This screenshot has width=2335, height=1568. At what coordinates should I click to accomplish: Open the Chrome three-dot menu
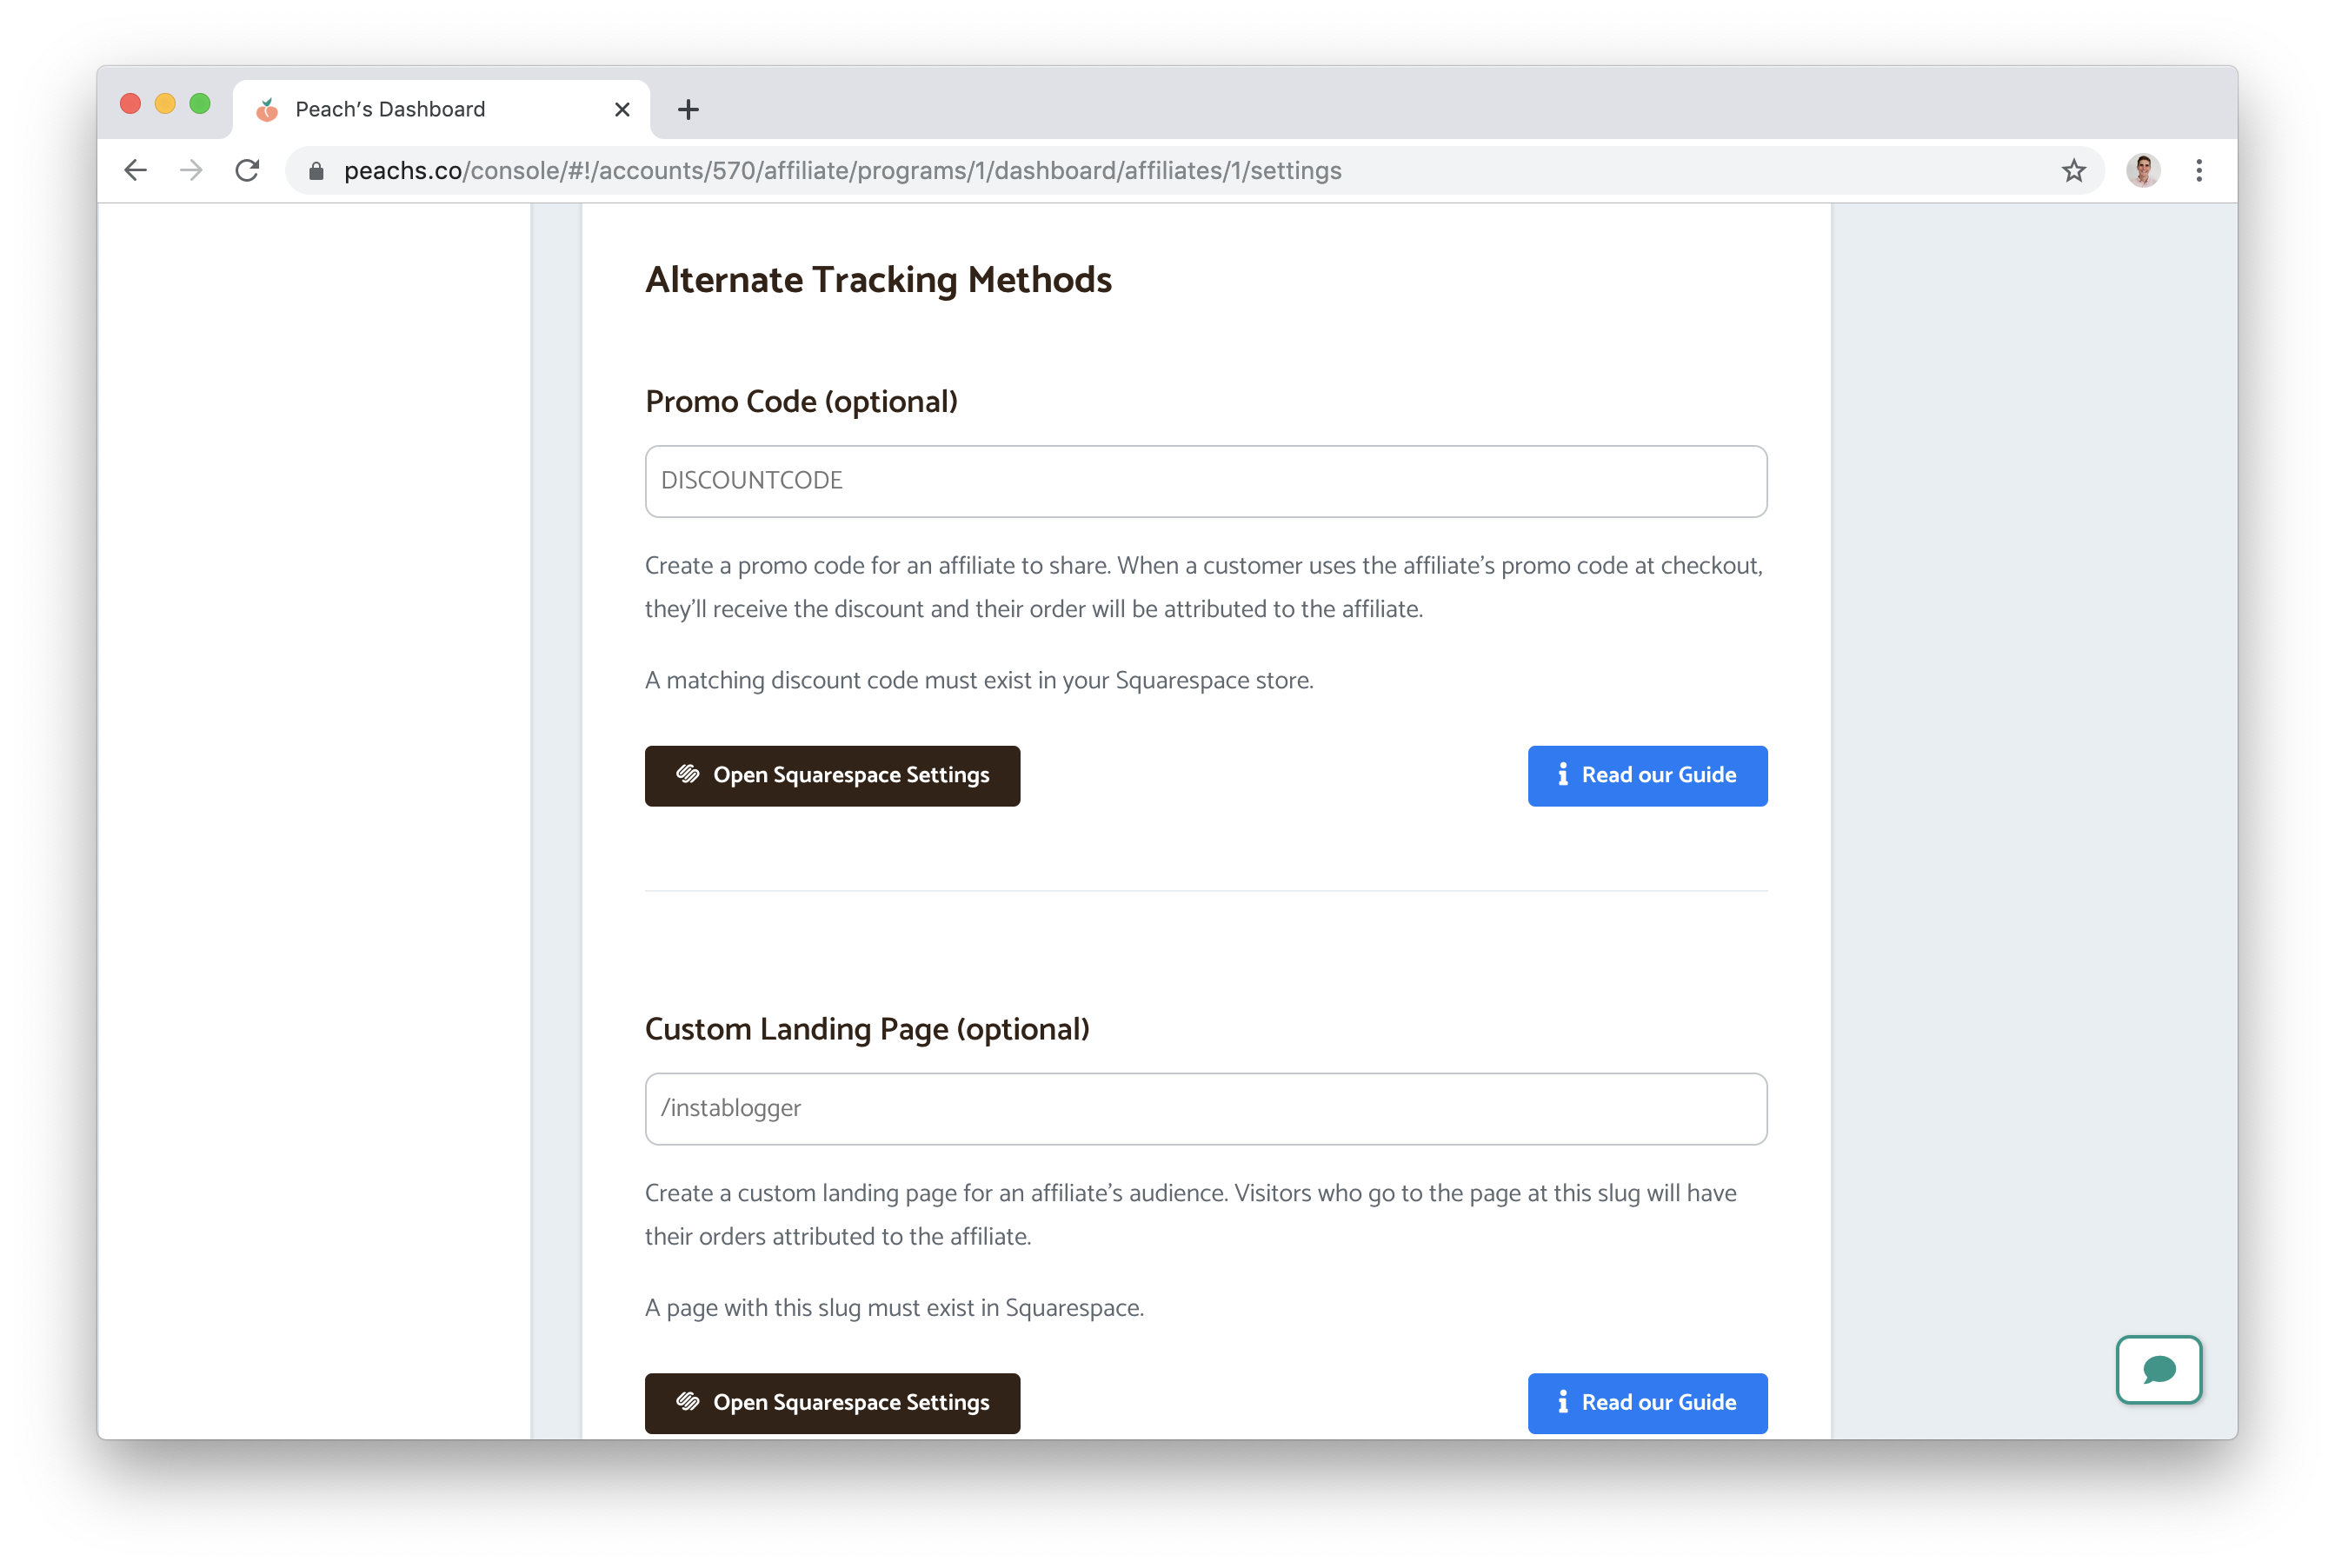(x=2198, y=171)
